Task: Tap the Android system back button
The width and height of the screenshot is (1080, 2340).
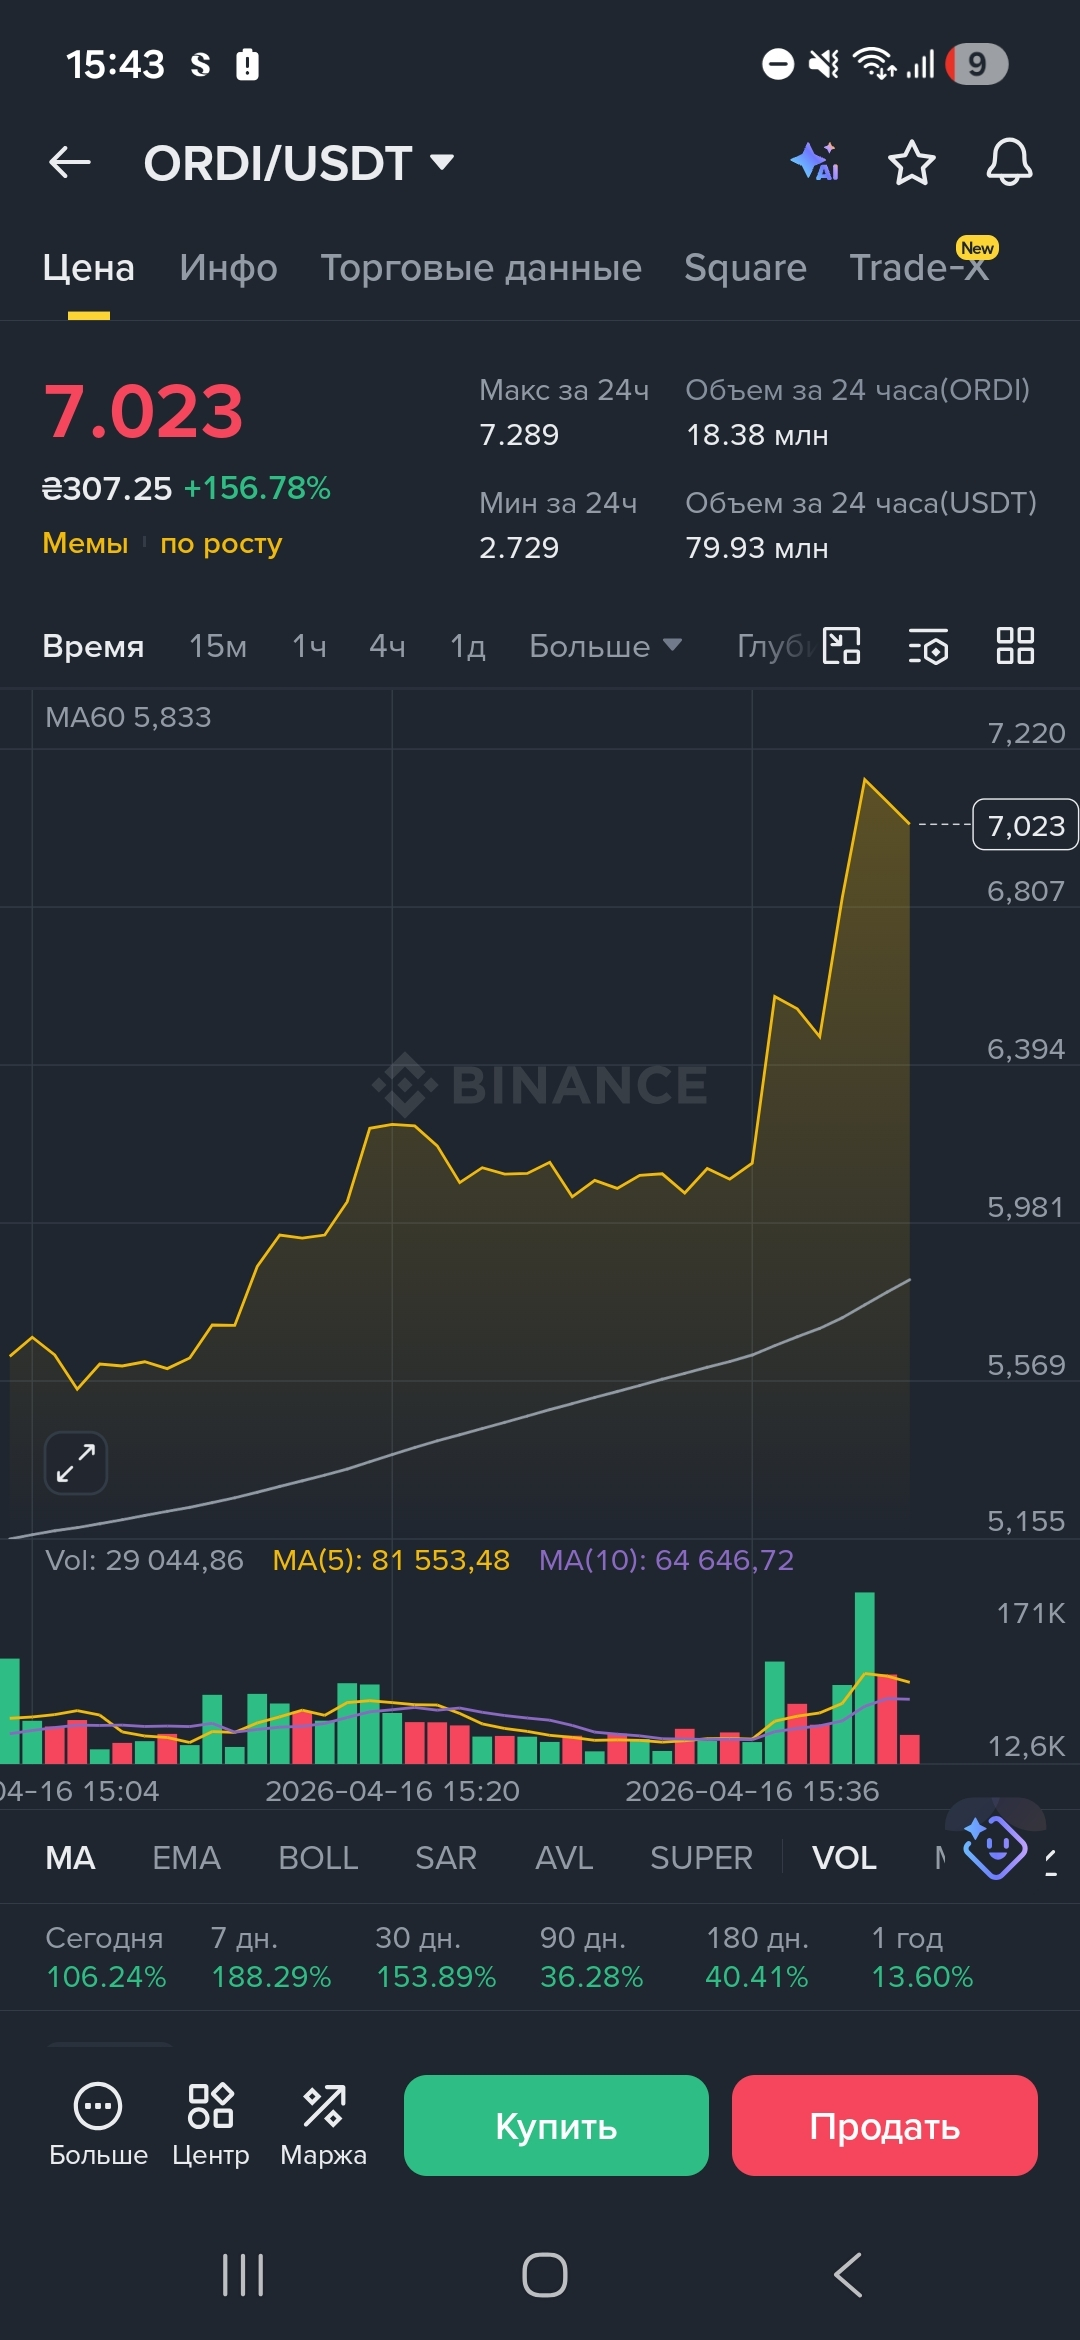Action: point(848,2275)
